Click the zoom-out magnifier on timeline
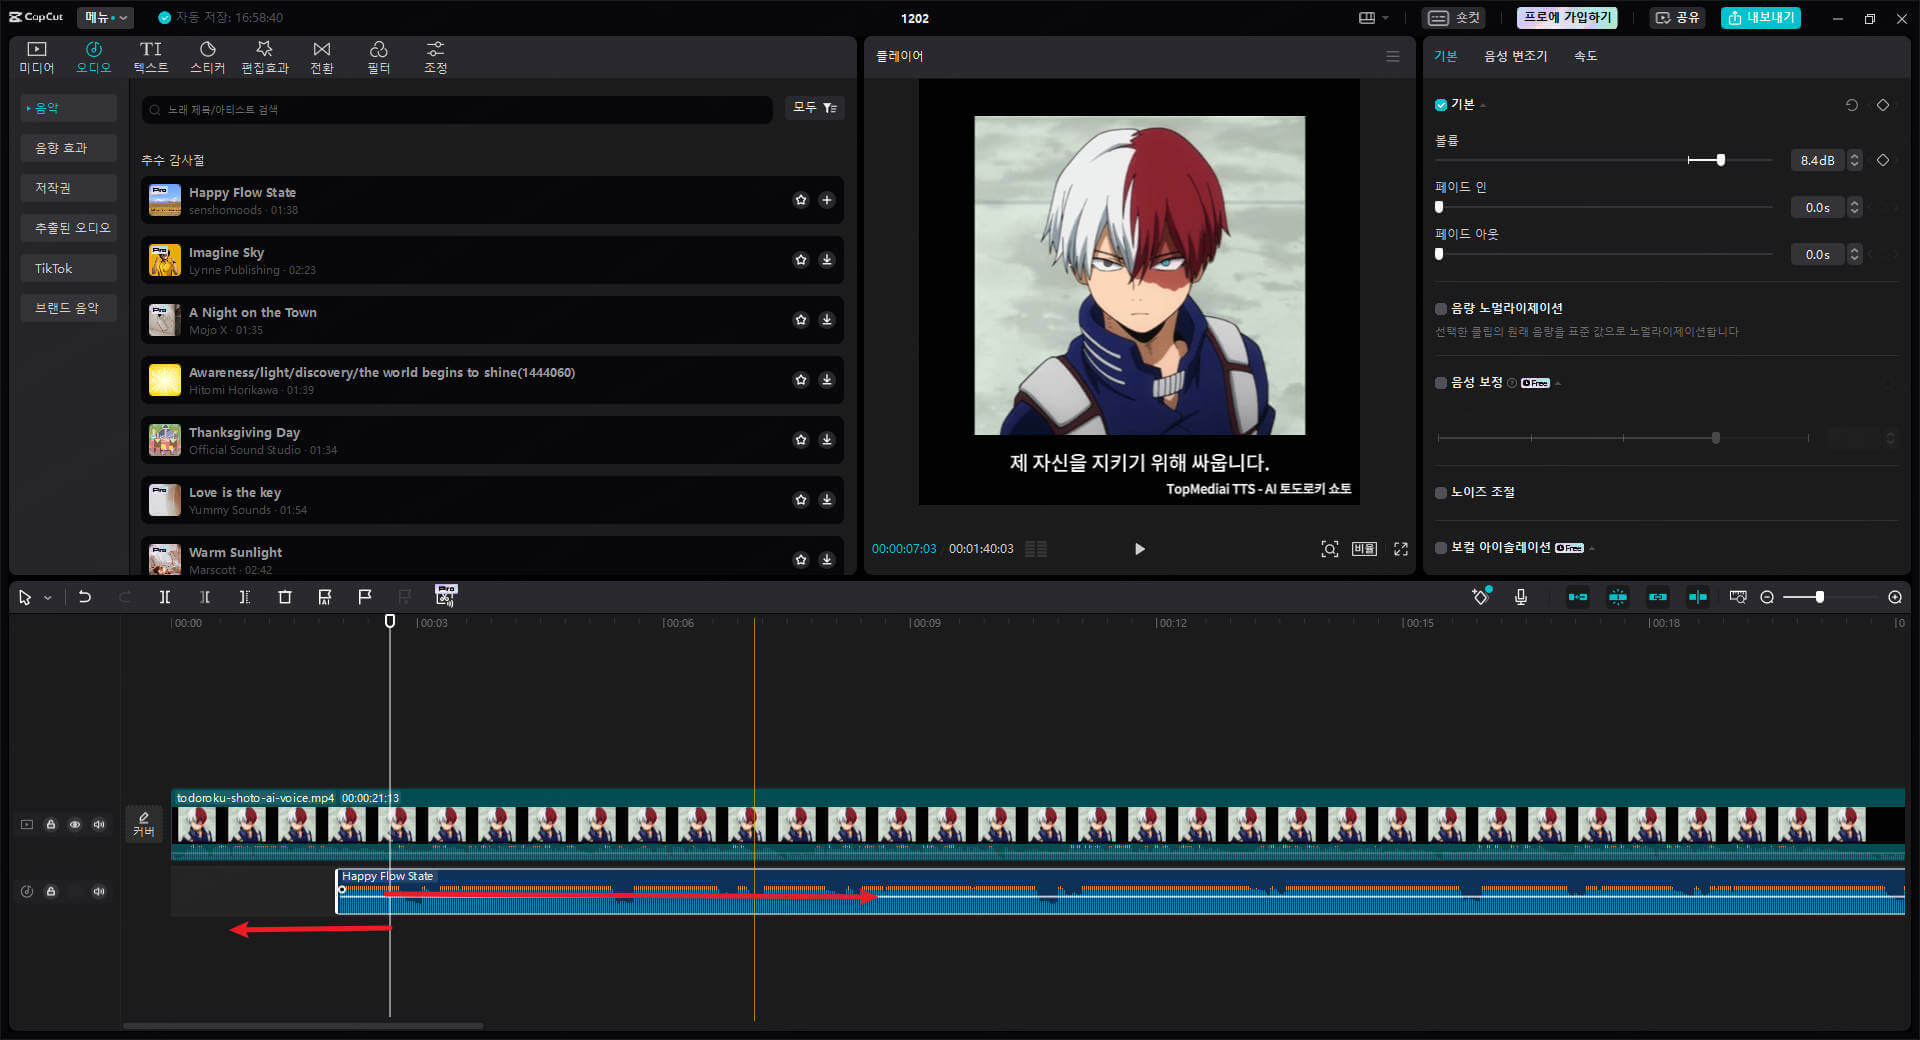Screen dimensions: 1920x1040 point(1767,597)
